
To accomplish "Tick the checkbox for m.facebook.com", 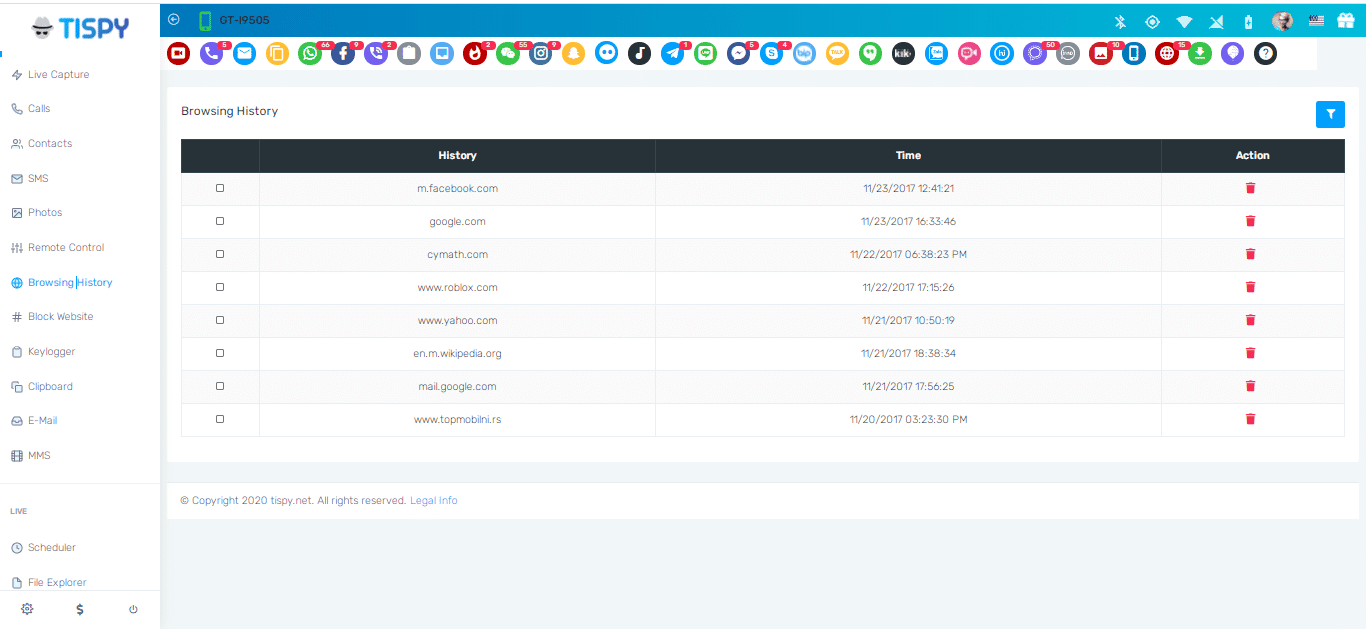I will 220,188.
